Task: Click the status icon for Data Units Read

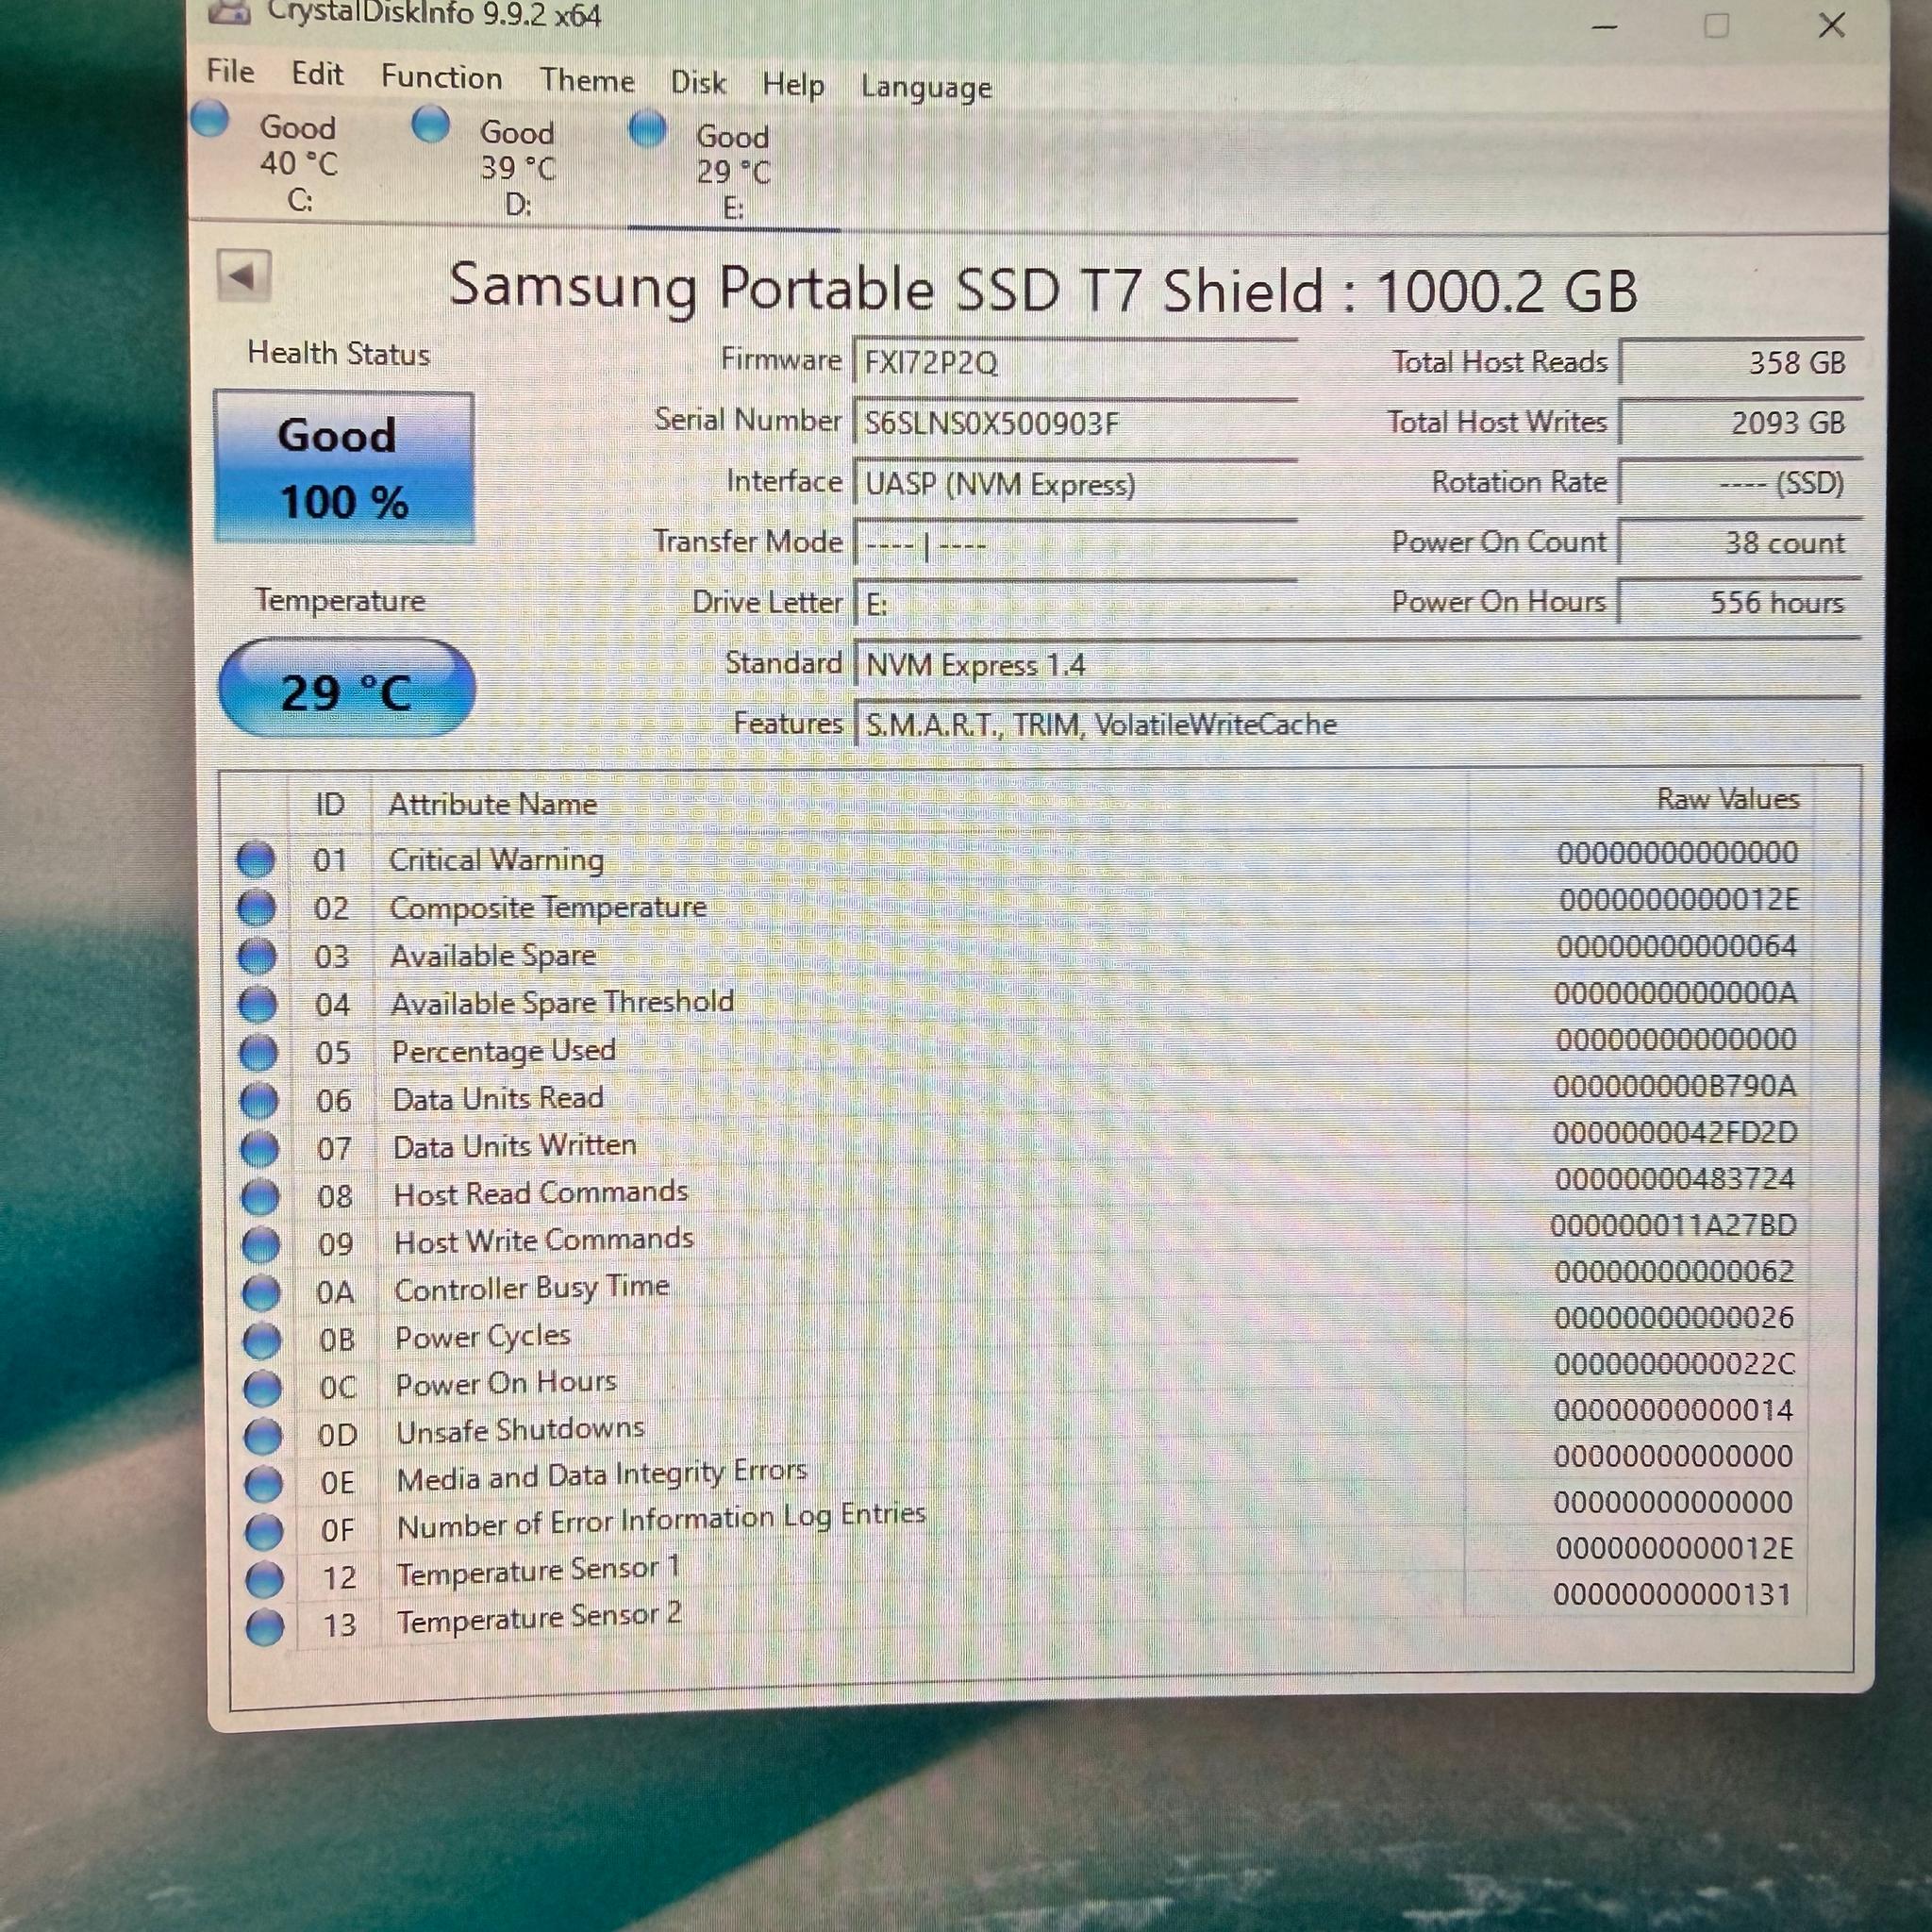Action: (259, 1100)
